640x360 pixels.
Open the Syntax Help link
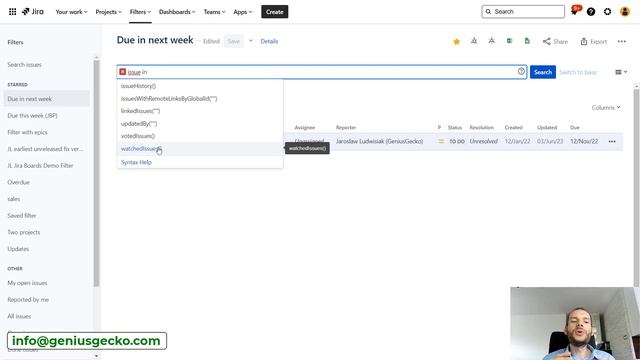coord(136,162)
